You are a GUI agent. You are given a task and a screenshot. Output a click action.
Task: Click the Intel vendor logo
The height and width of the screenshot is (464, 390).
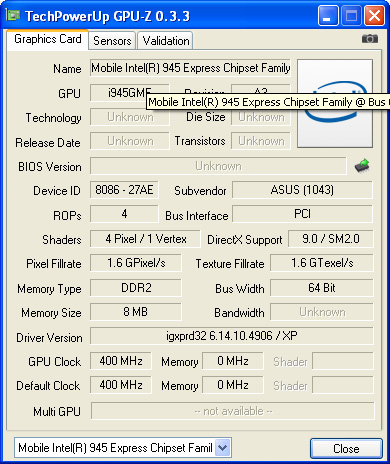click(335, 103)
